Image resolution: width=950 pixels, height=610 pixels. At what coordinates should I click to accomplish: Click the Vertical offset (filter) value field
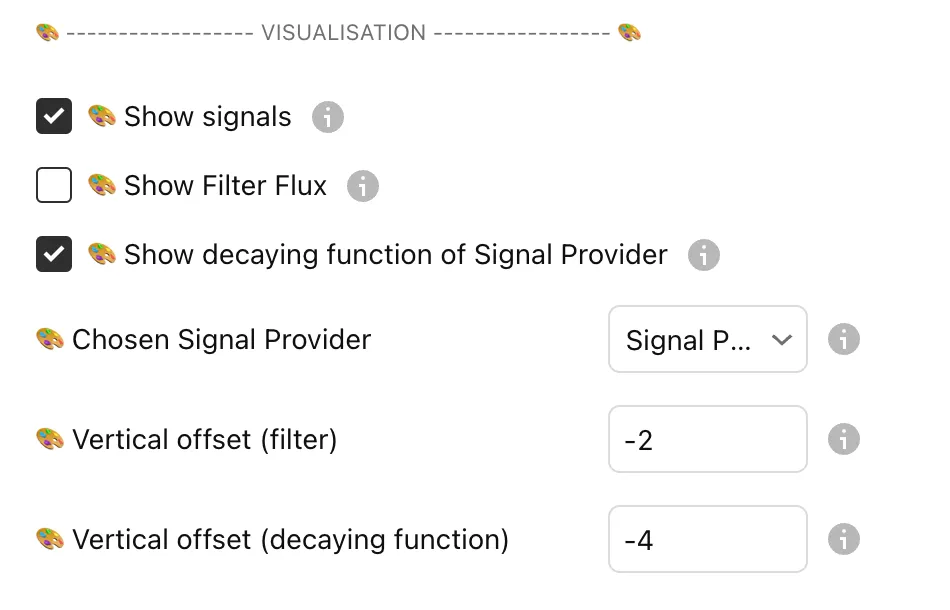[707, 439]
